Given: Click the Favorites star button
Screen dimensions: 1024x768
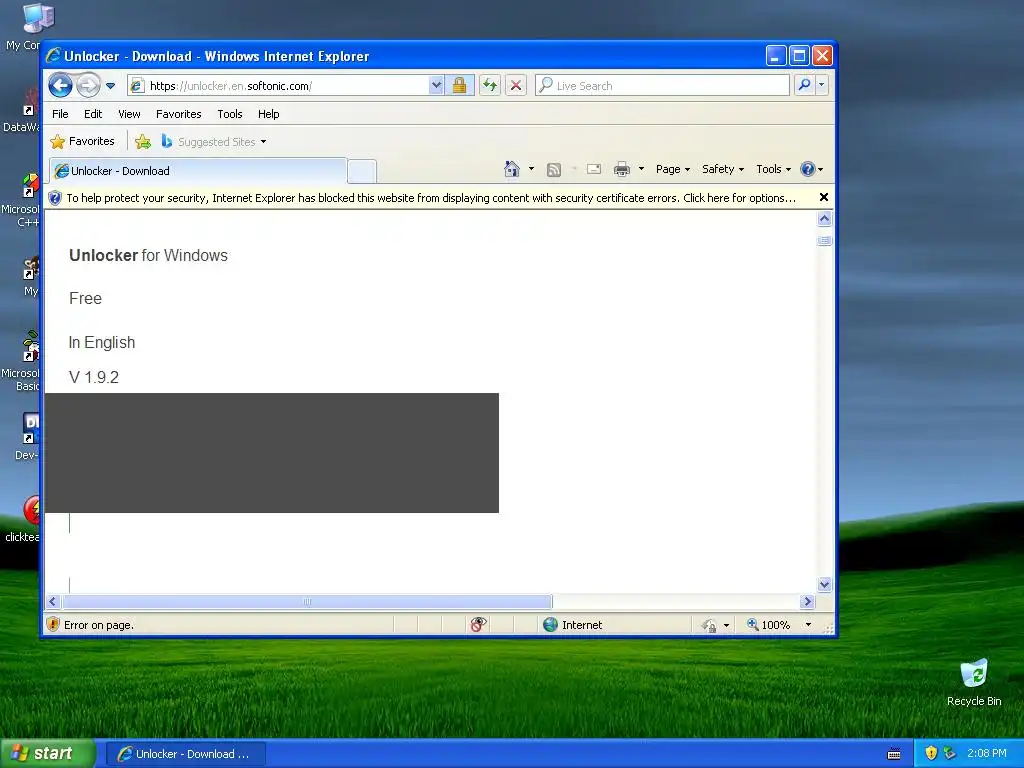Looking at the screenshot, I should pyautogui.click(x=82, y=141).
